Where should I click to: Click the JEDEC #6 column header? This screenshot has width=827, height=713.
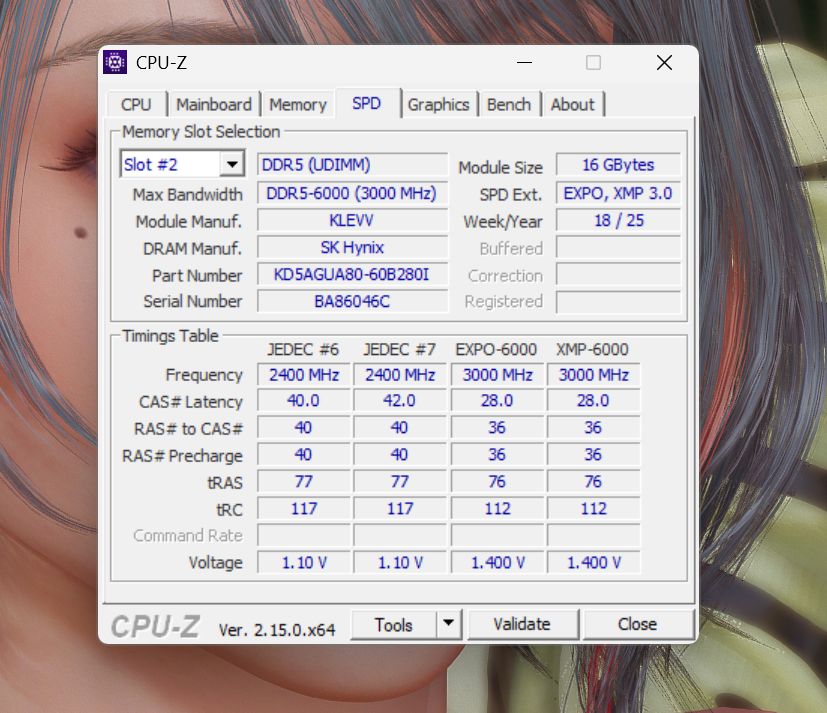click(303, 349)
